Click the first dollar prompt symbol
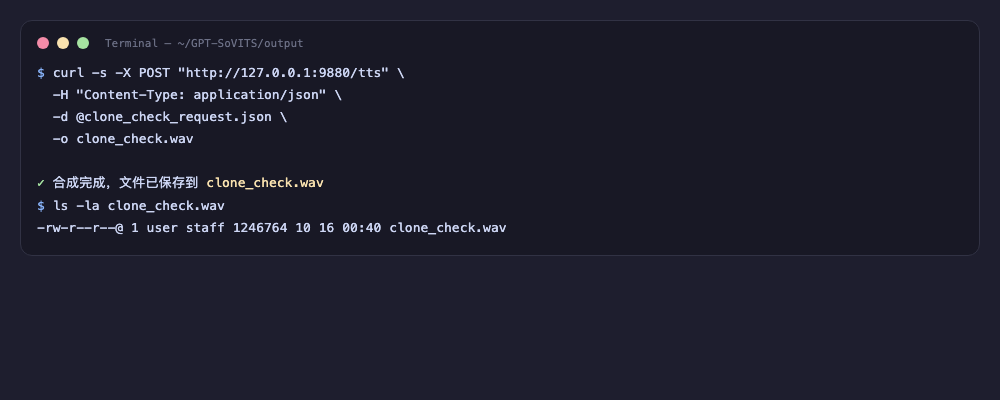The height and width of the screenshot is (400, 1000). [41, 73]
